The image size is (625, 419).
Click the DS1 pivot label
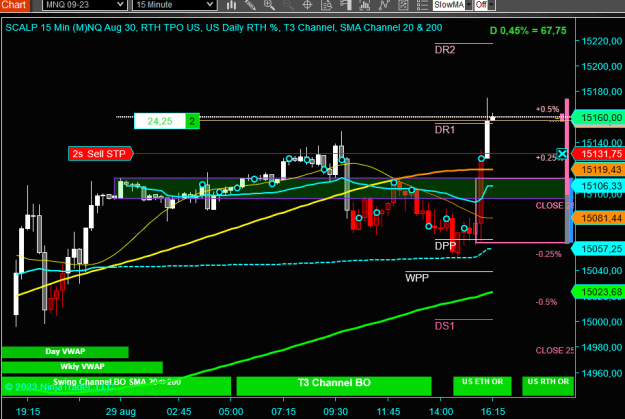click(445, 326)
